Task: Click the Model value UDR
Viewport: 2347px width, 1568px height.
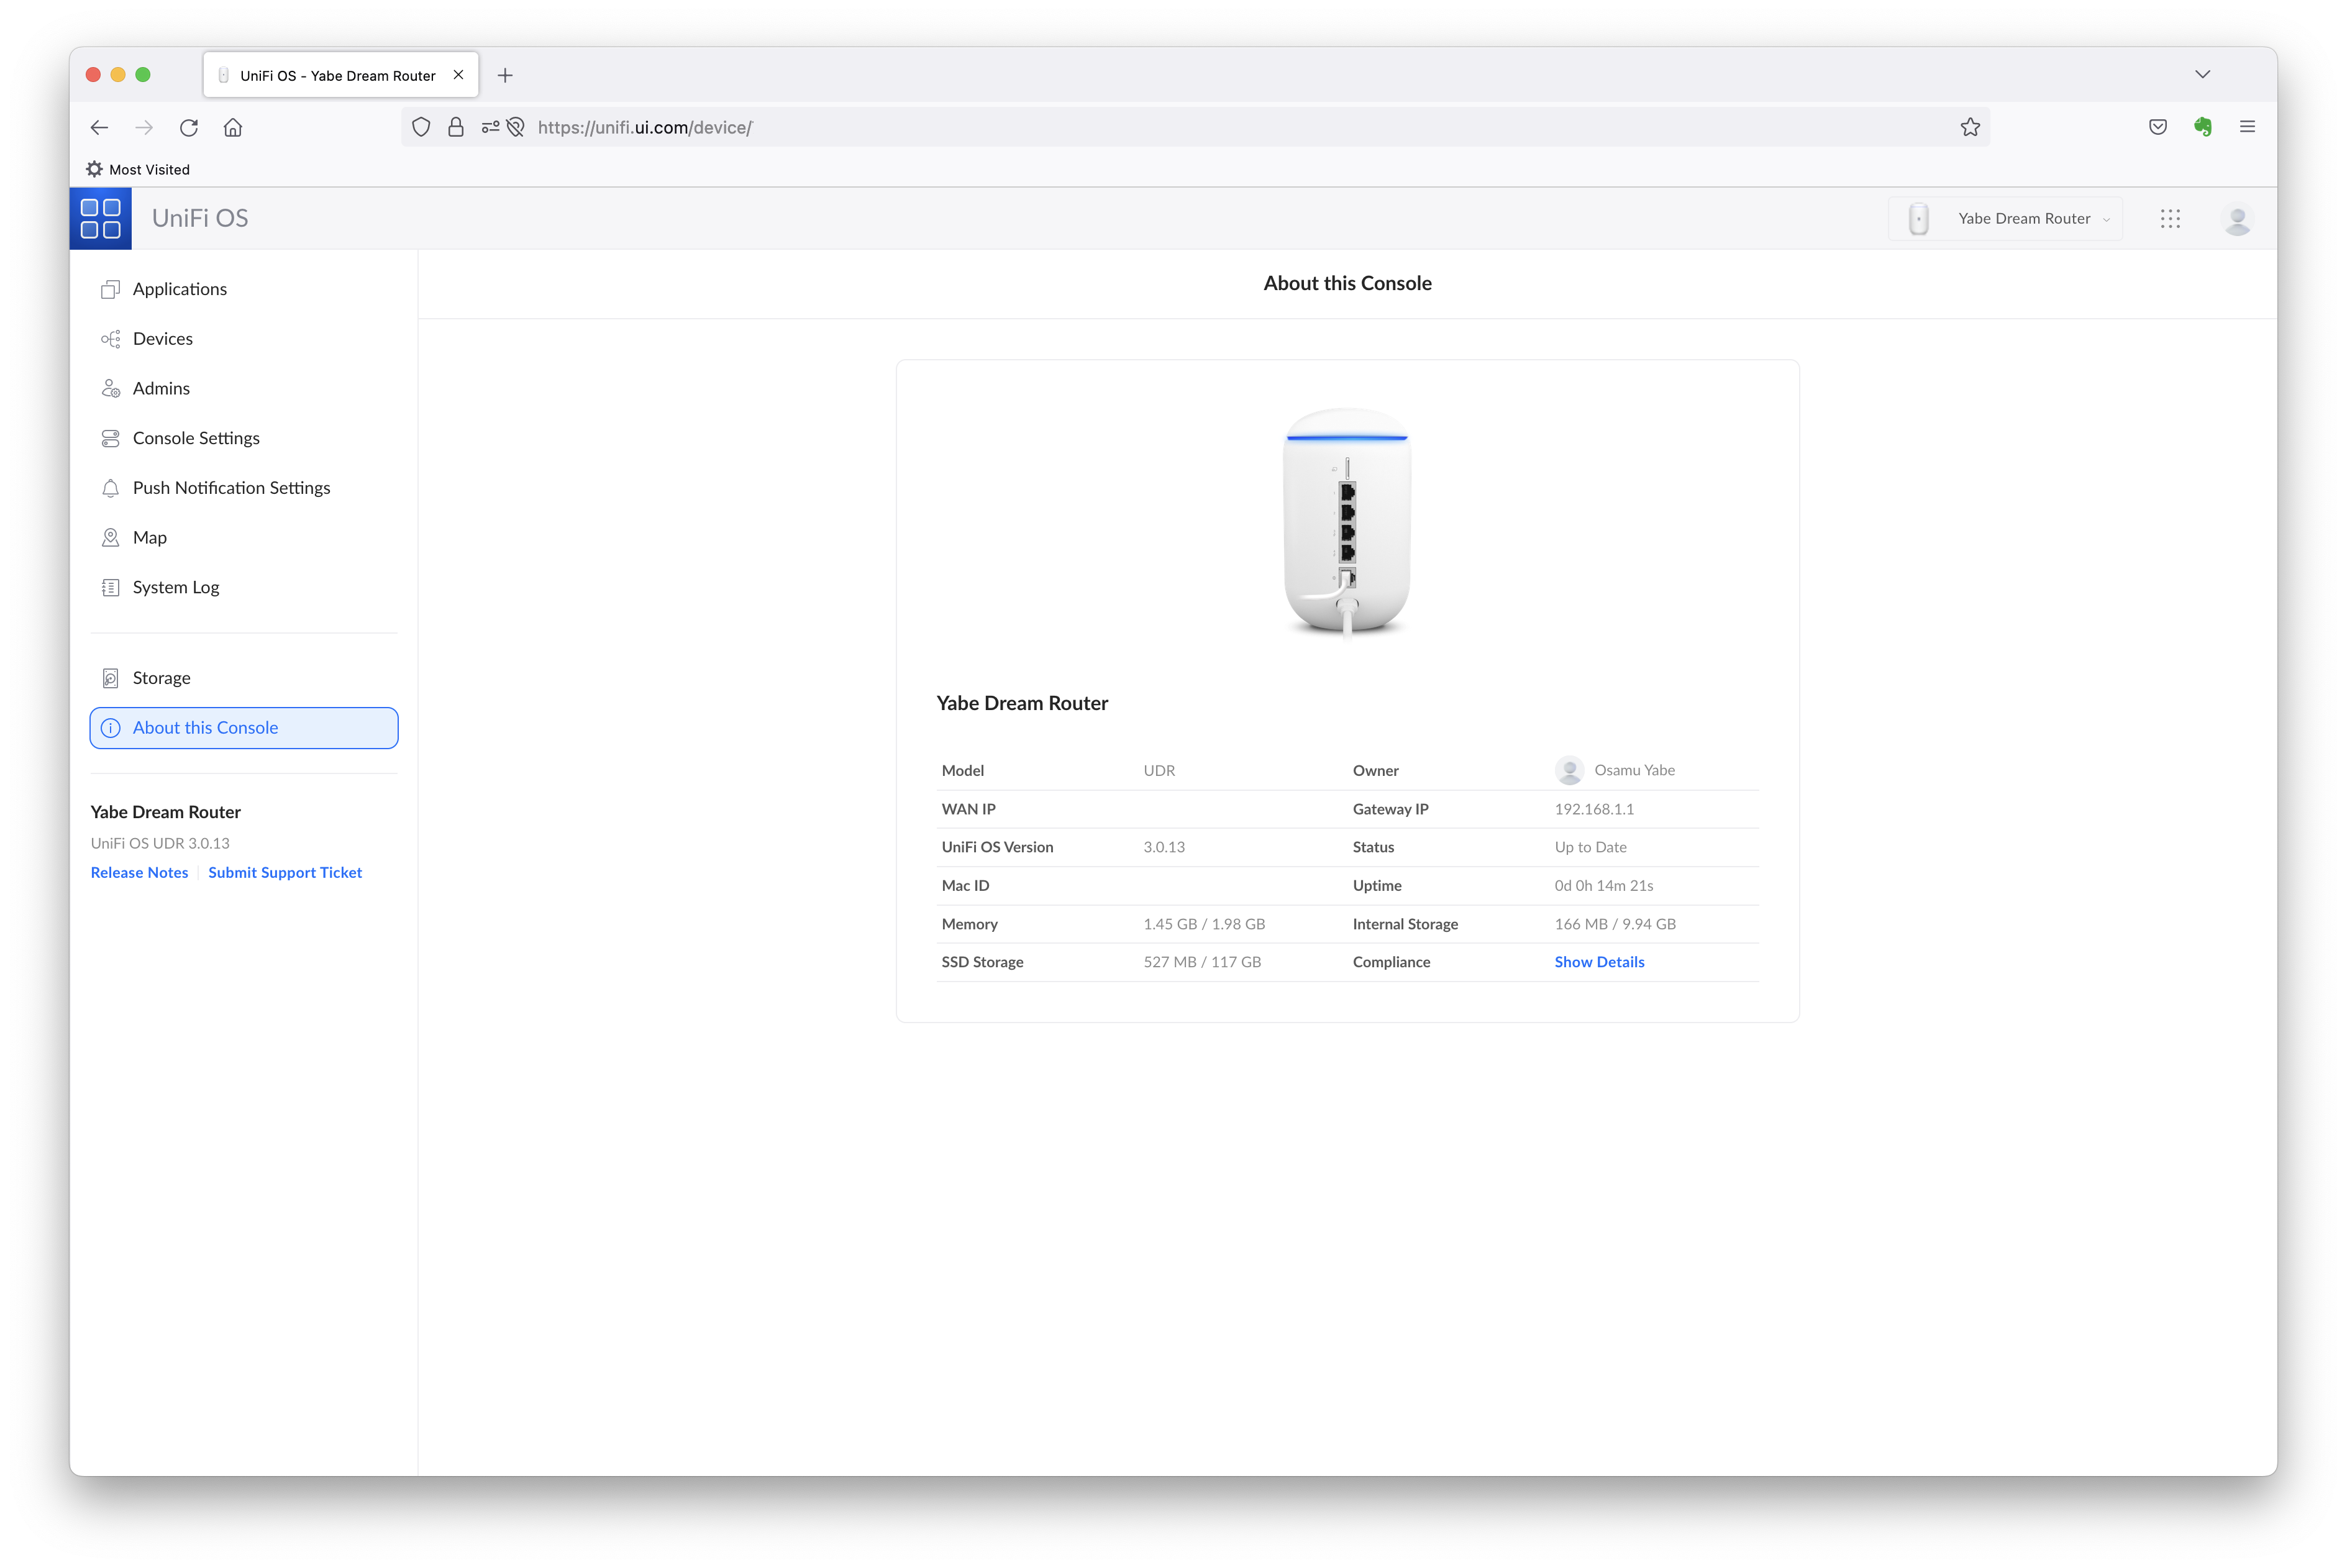Action: tap(1158, 770)
